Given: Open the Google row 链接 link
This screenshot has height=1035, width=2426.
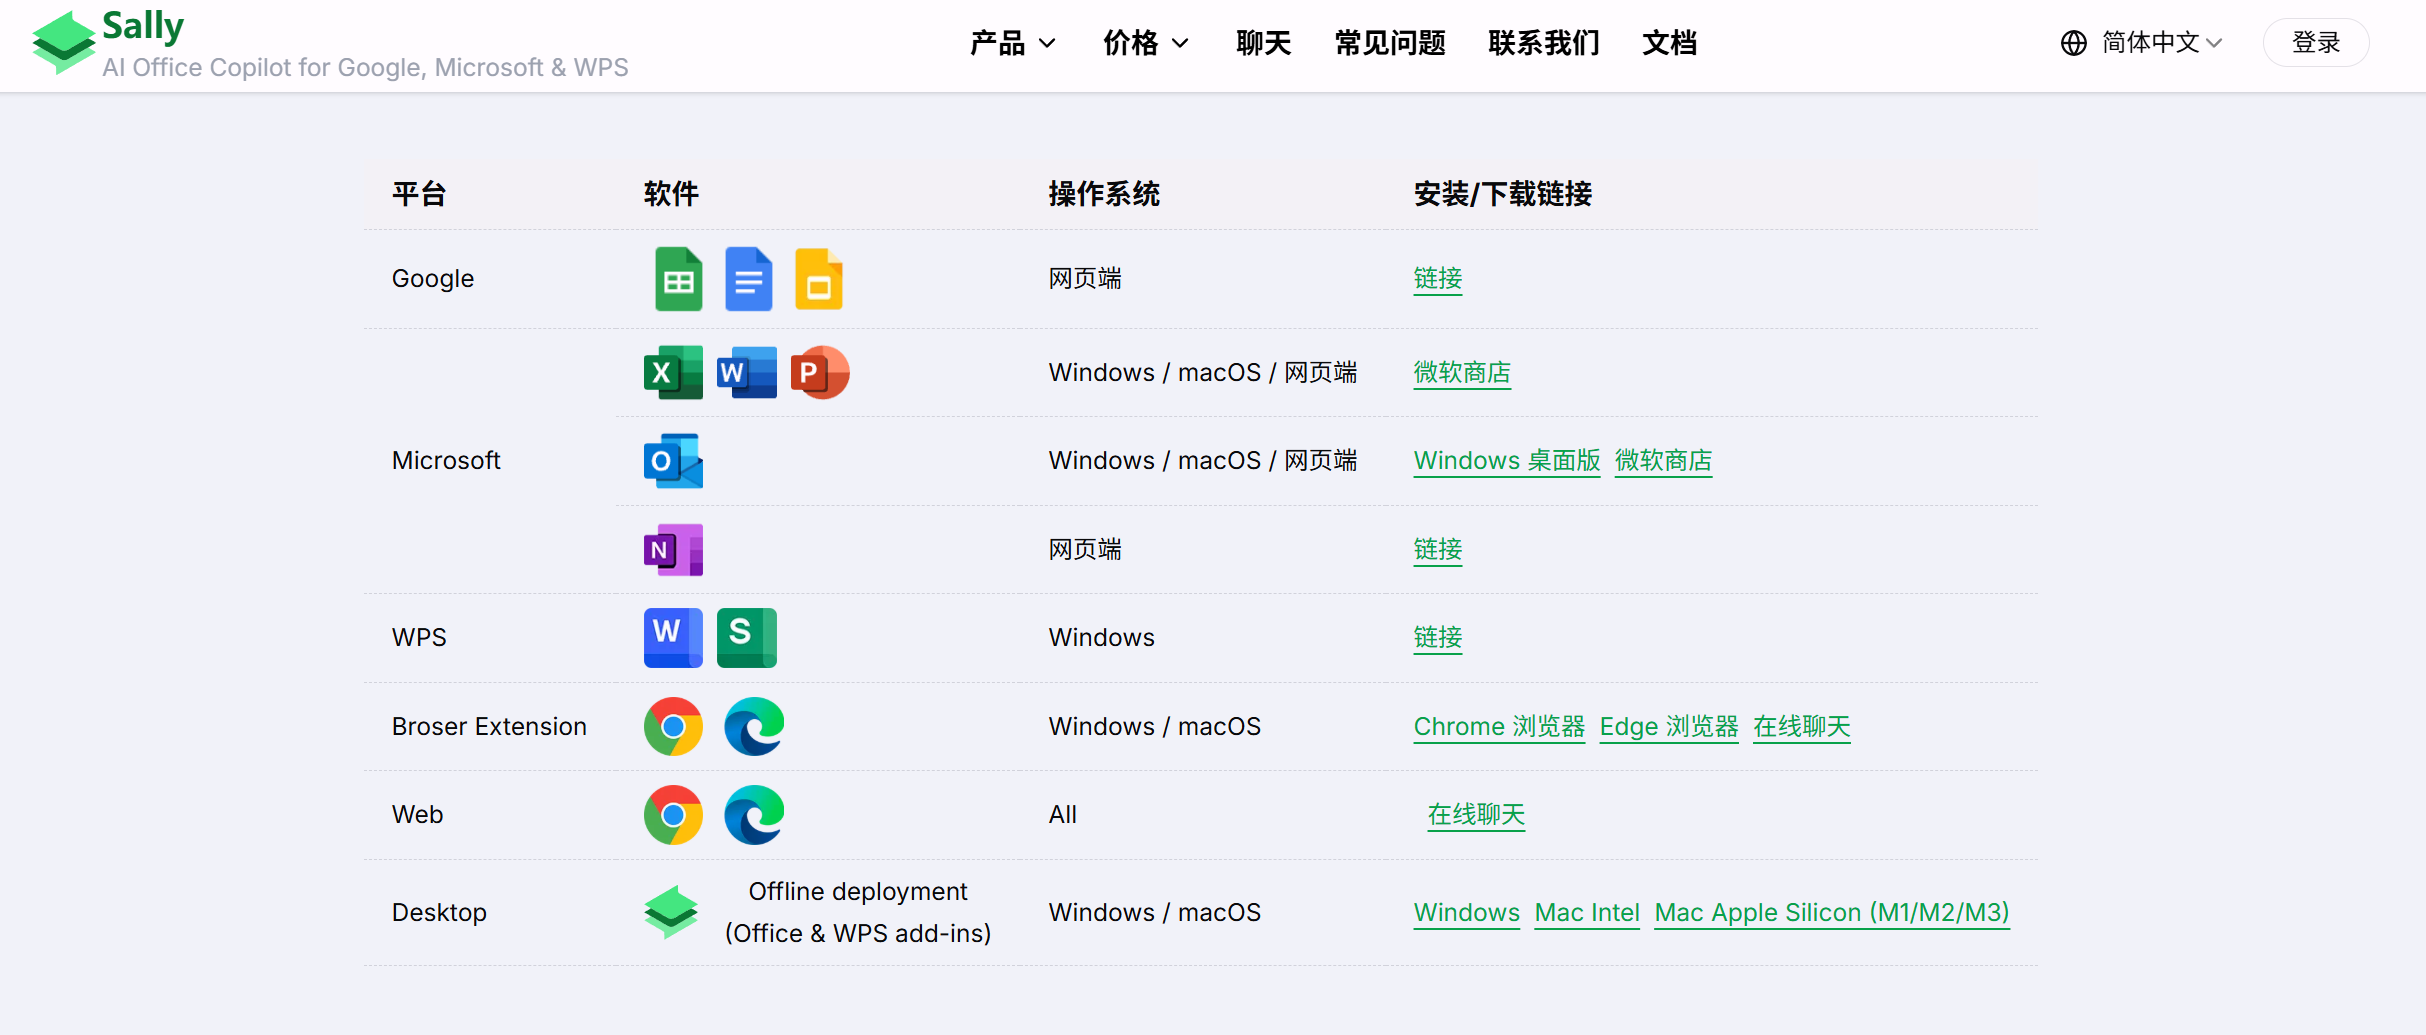Looking at the screenshot, I should 1438,279.
